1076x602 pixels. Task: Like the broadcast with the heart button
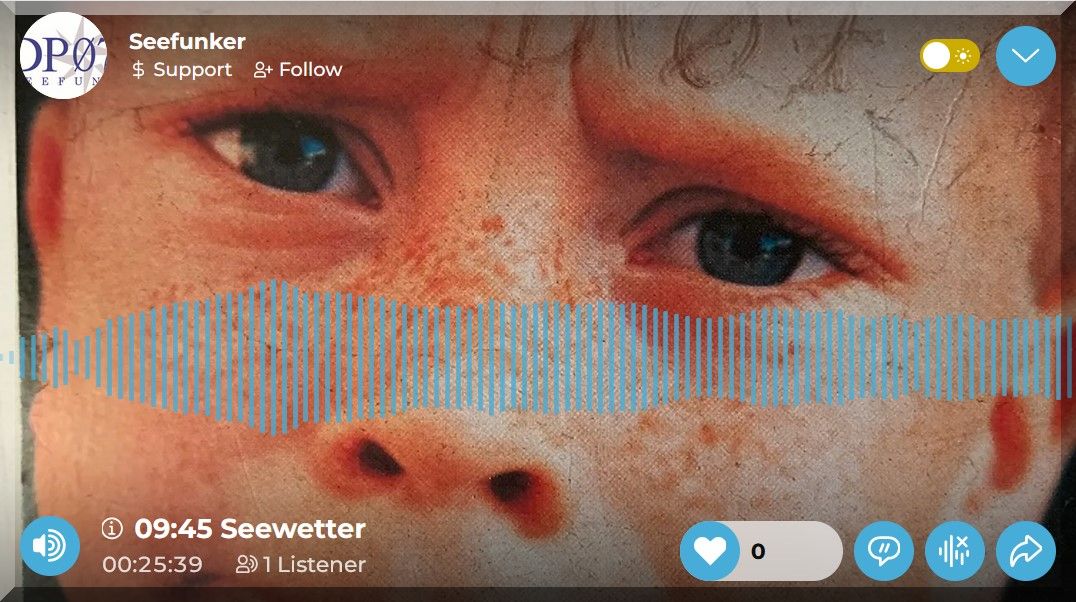click(710, 551)
